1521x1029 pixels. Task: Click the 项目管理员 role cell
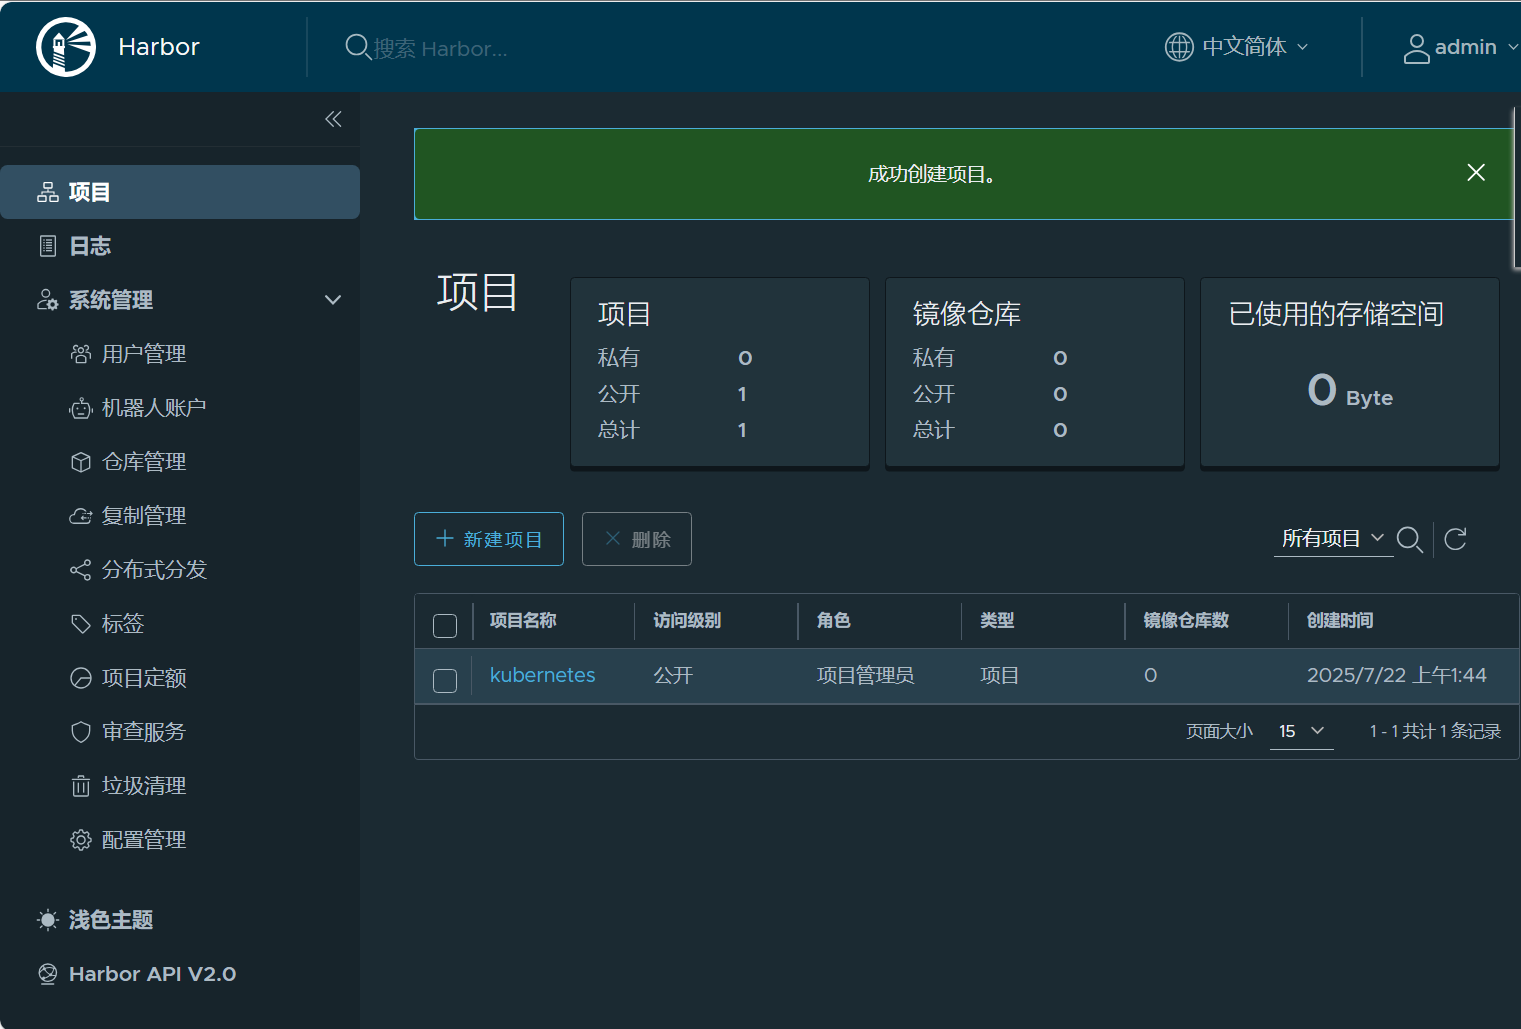865,675
